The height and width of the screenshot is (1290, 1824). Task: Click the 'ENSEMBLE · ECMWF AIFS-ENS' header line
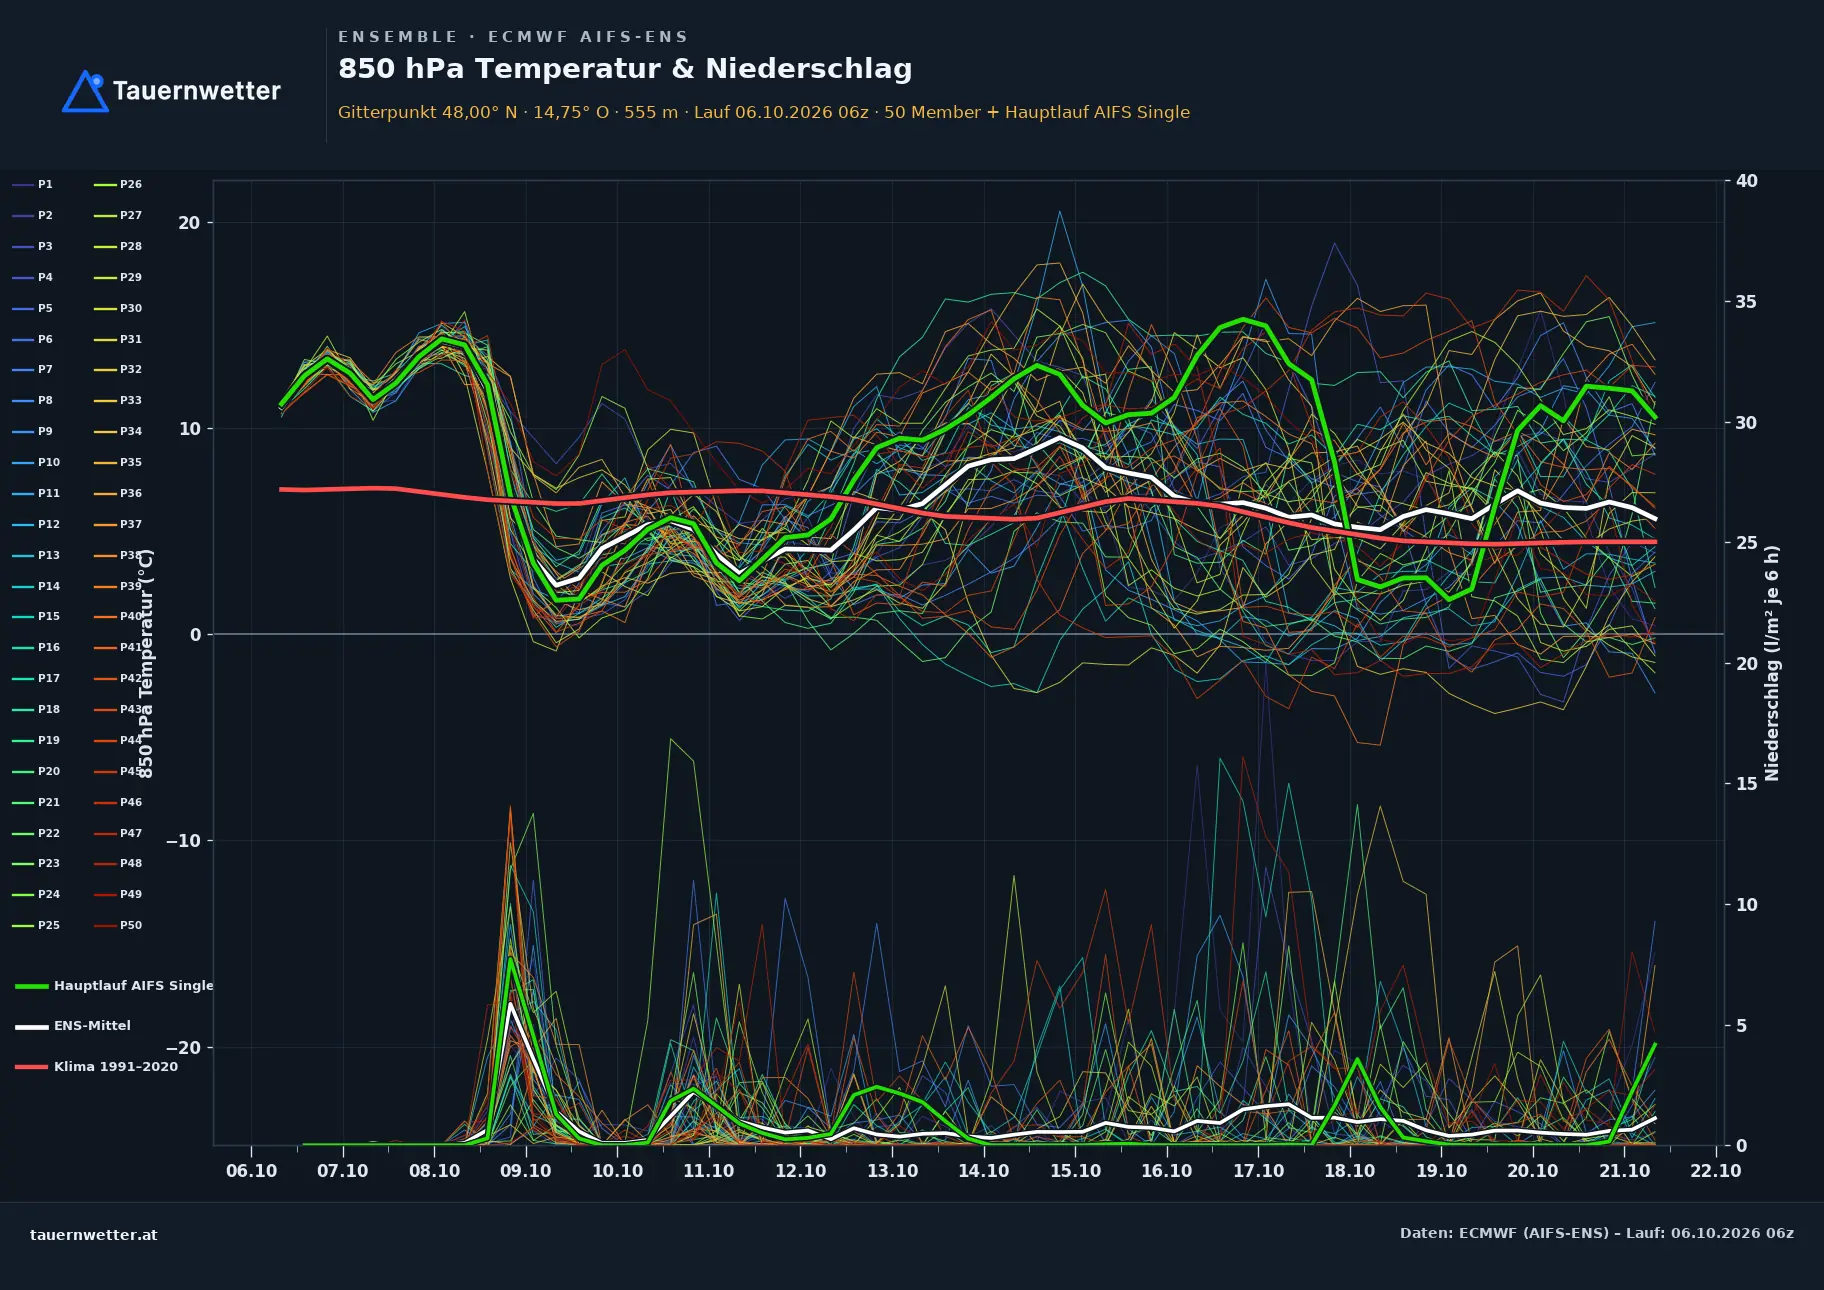coord(513,37)
